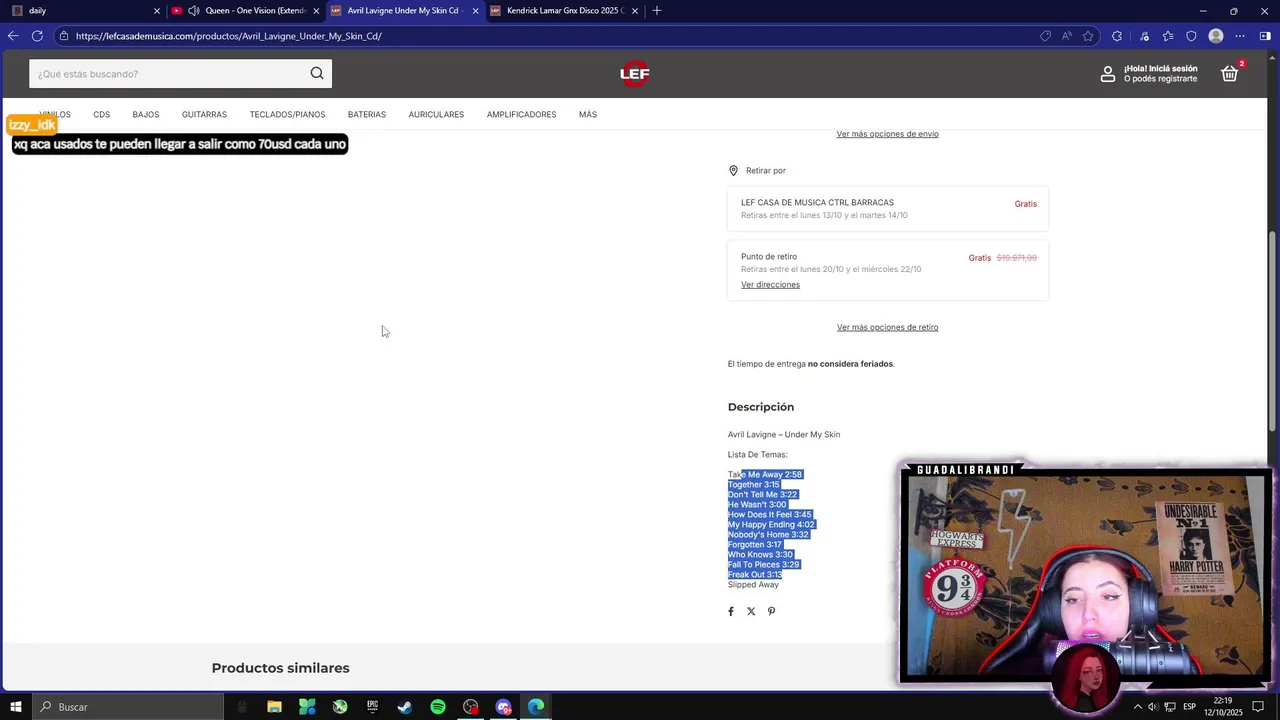Go to home via LEF logo
This screenshot has width=1280, height=720.
634,73
